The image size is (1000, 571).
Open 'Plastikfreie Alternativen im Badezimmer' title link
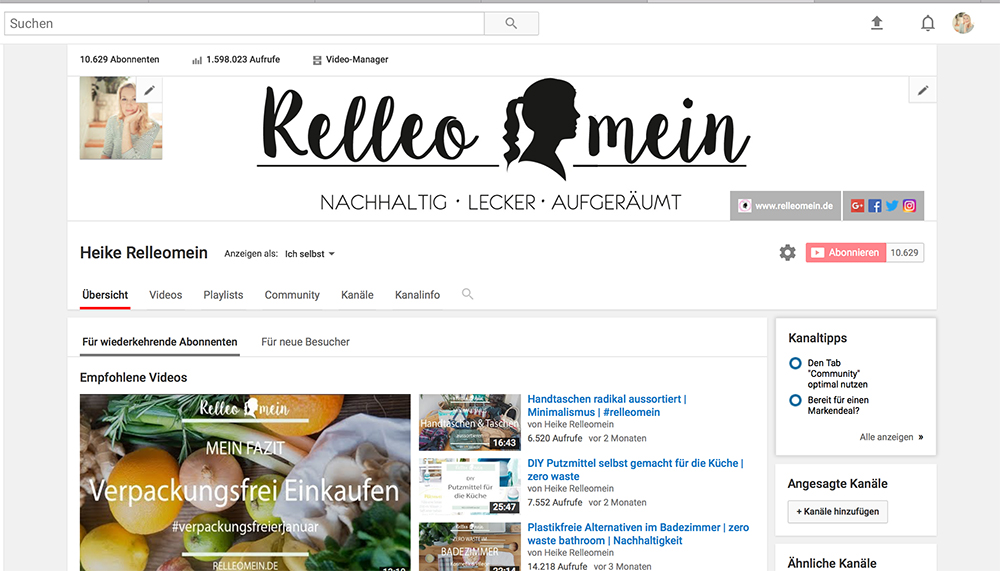point(638,534)
